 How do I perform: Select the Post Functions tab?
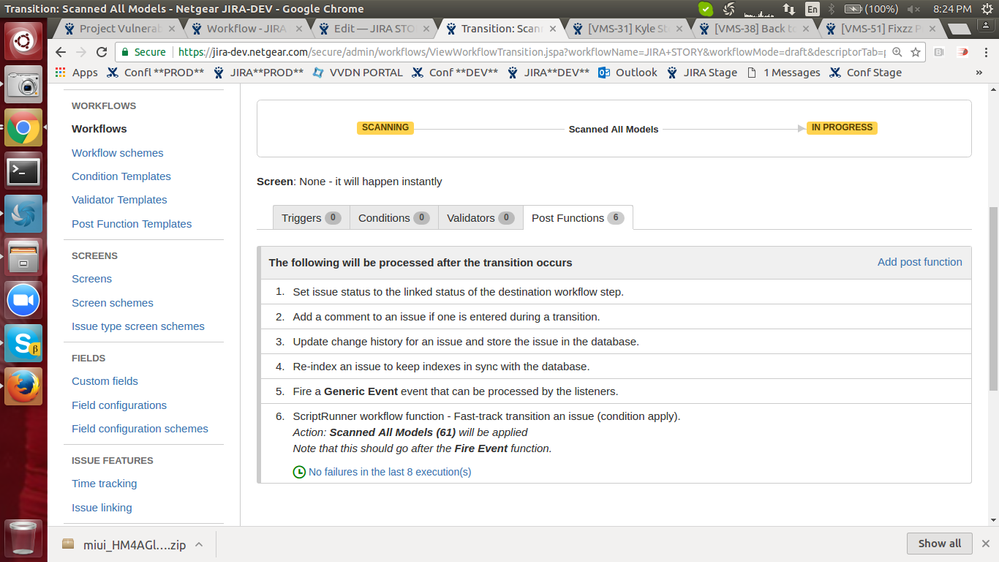577,218
